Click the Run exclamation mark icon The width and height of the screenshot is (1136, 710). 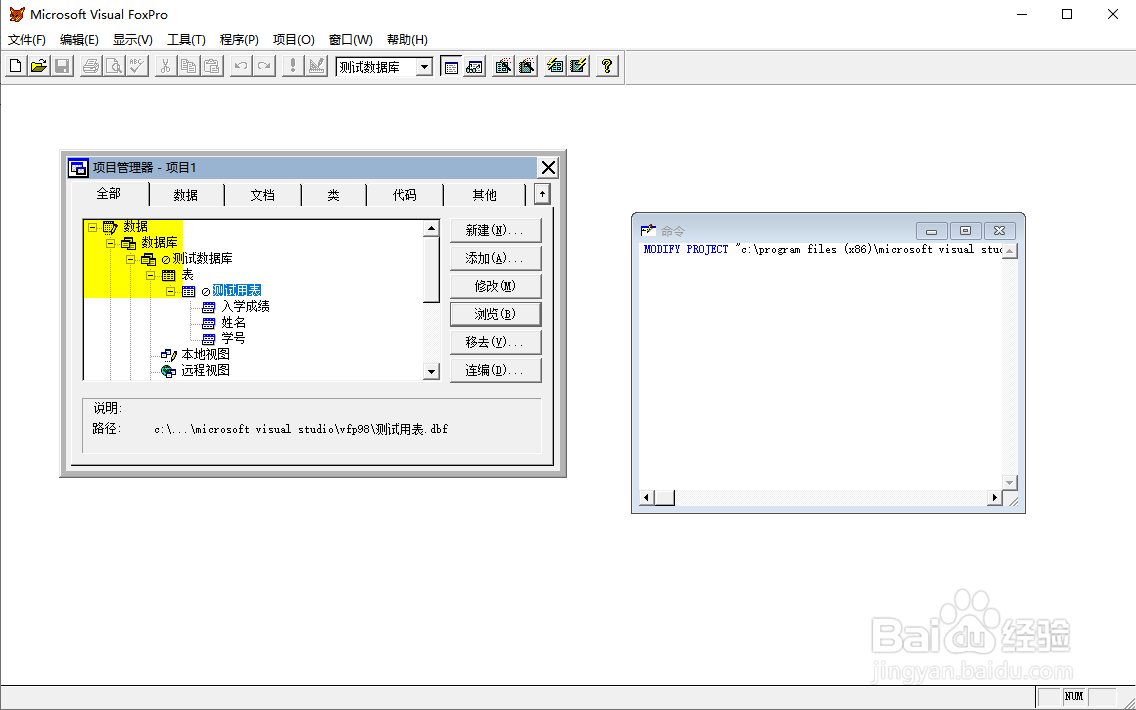pos(293,66)
